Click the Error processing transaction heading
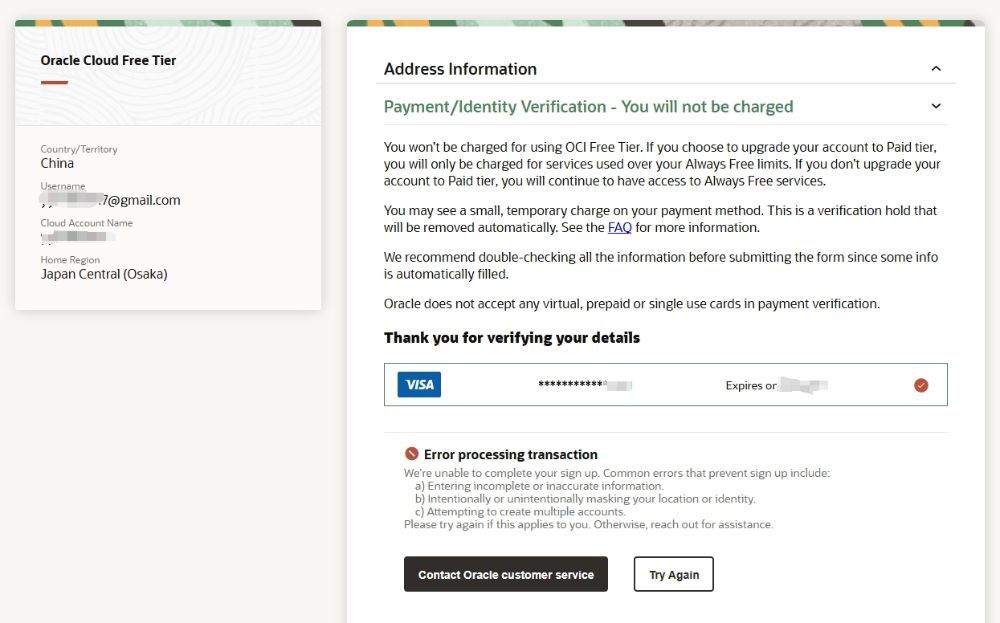The width and height of the screenshot is (1000, 623). (510, 454)
